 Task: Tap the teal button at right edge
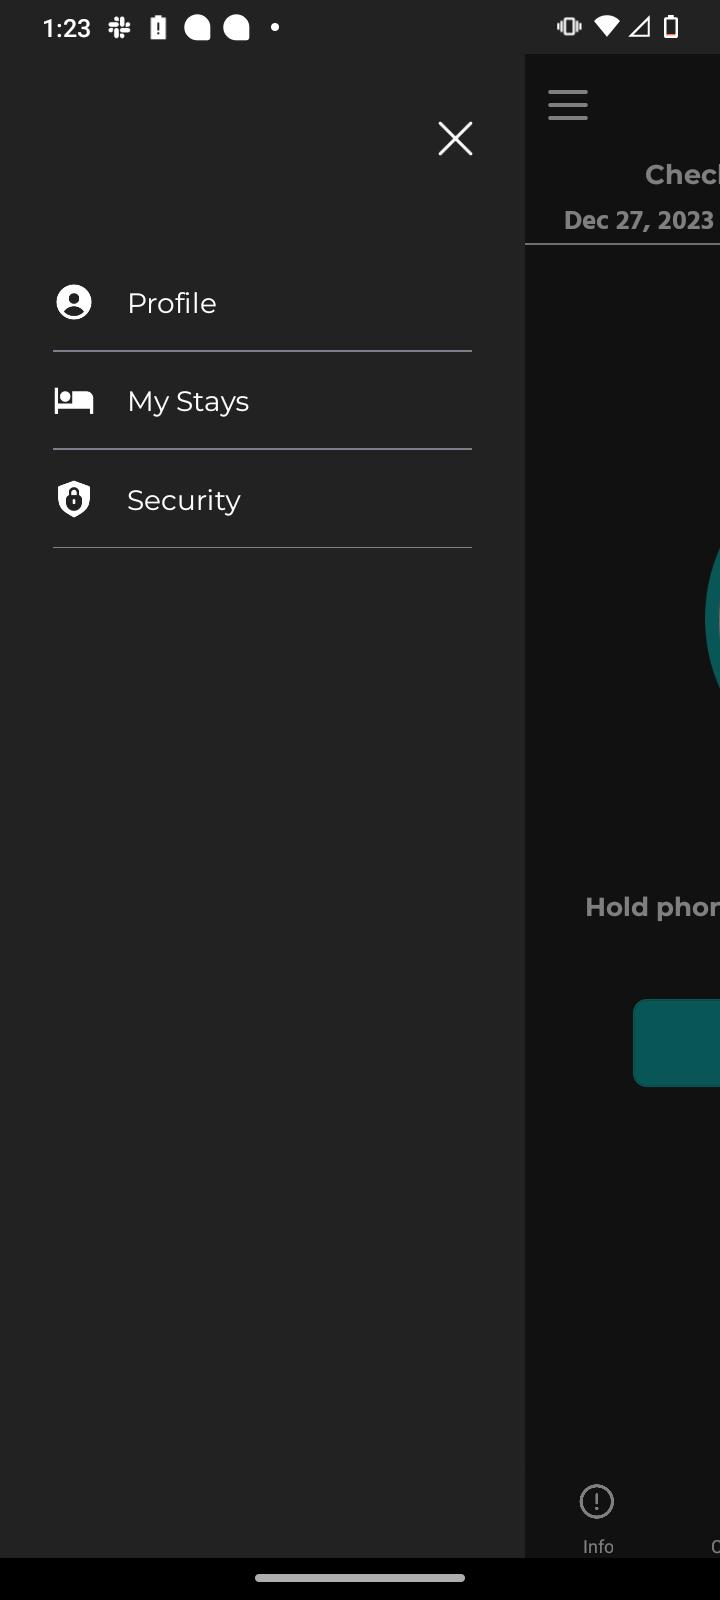(677, 1042)
